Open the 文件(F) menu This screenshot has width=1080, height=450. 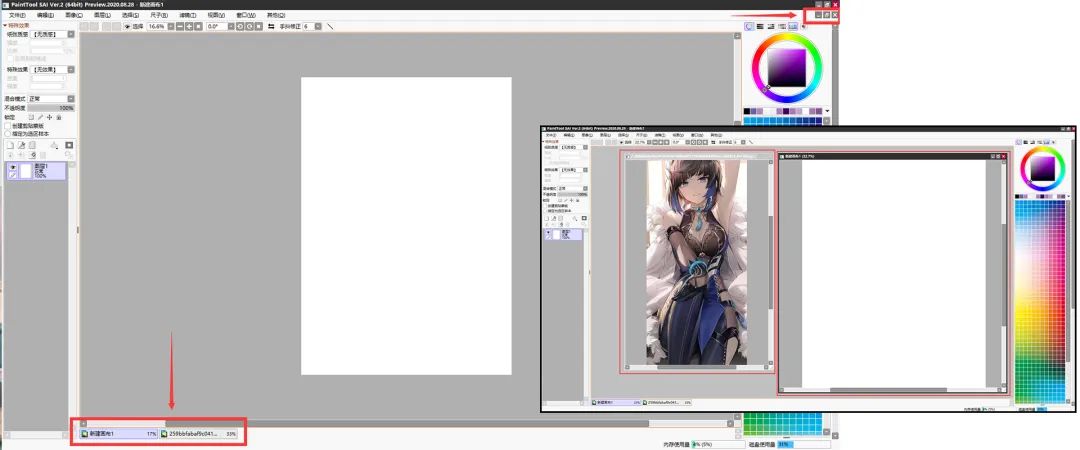[x=17, y=14]
